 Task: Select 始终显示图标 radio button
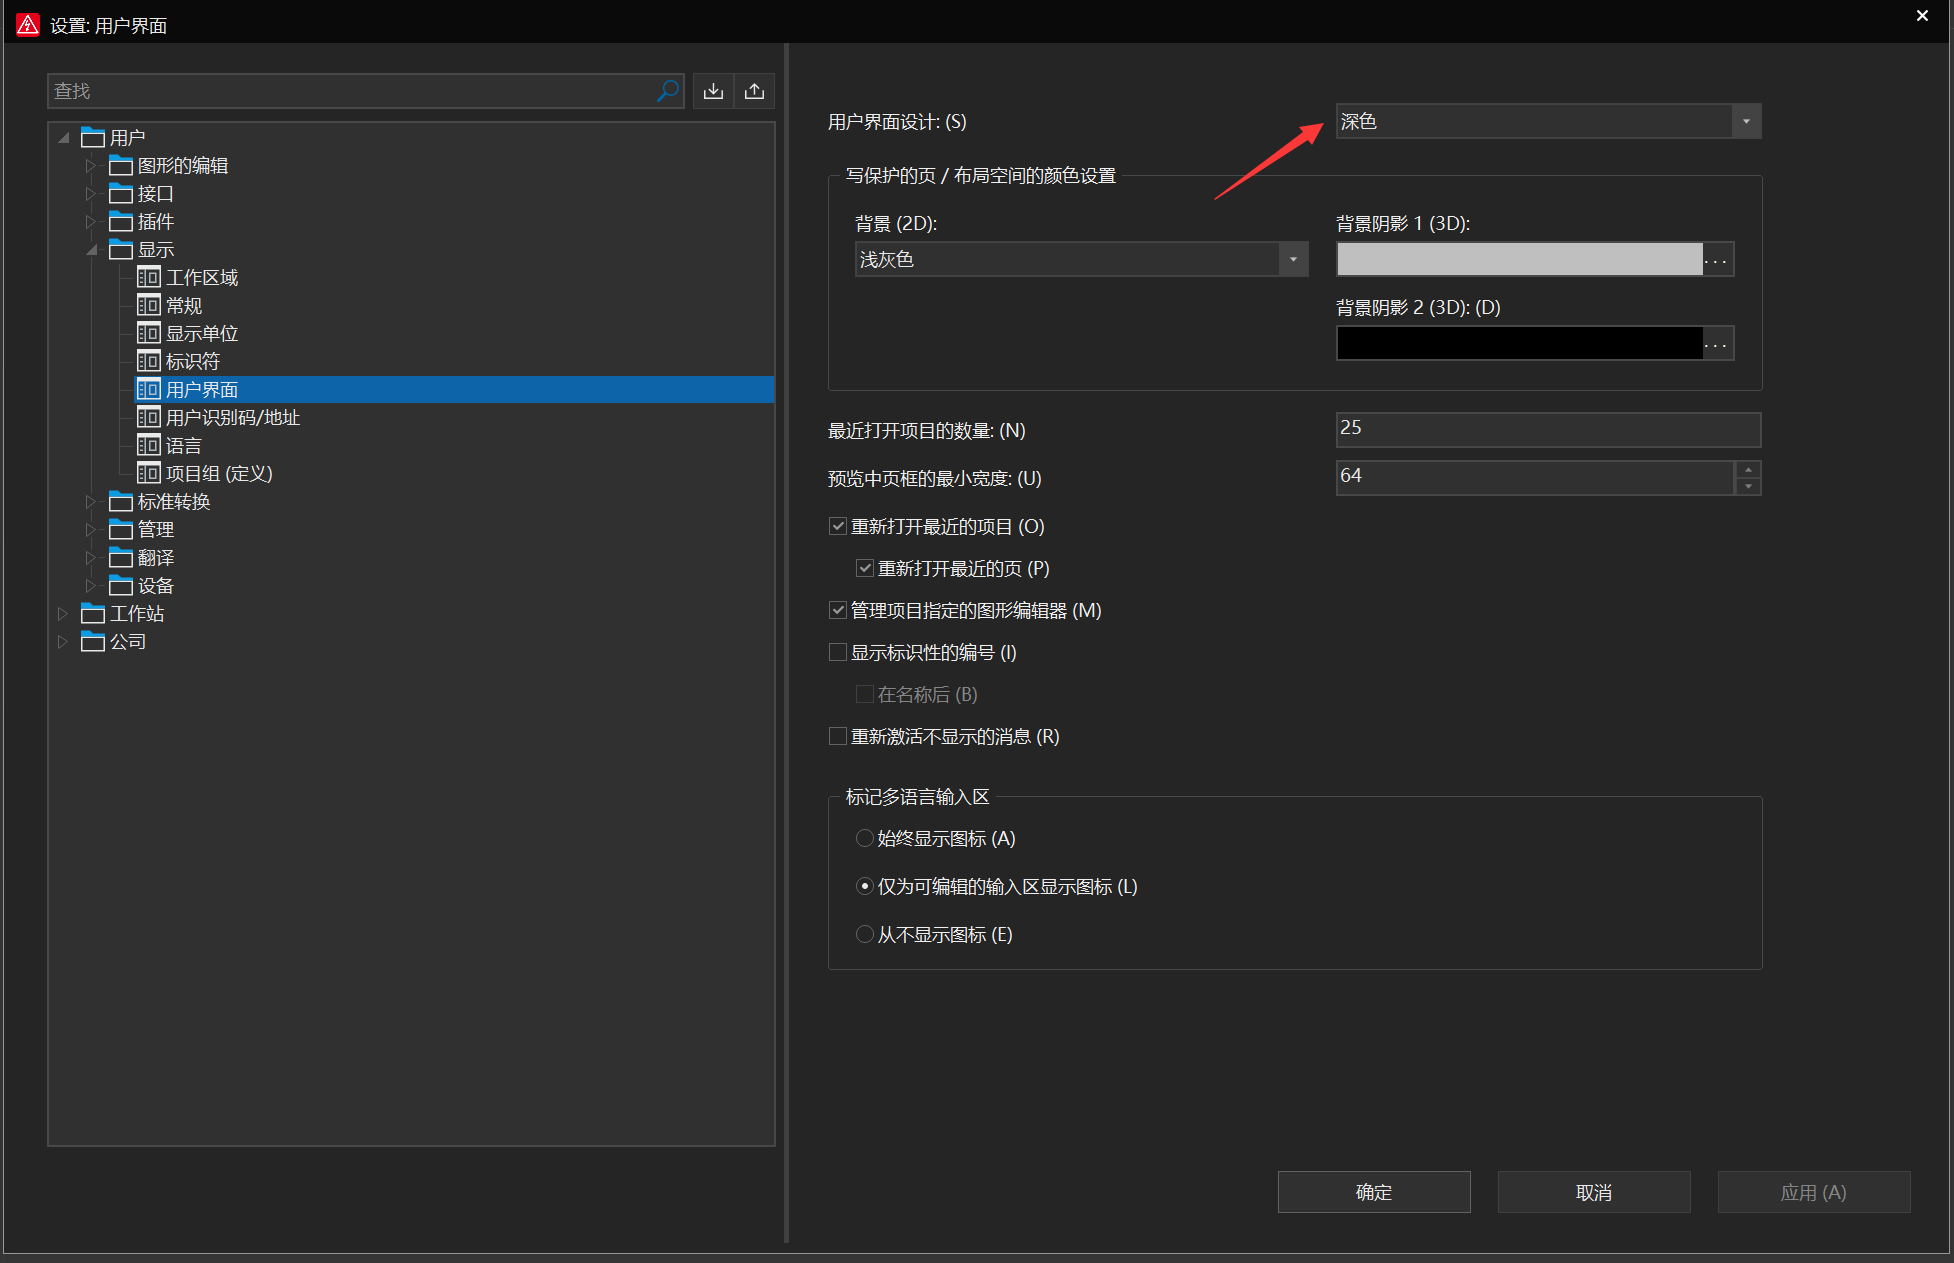(865, 838)
